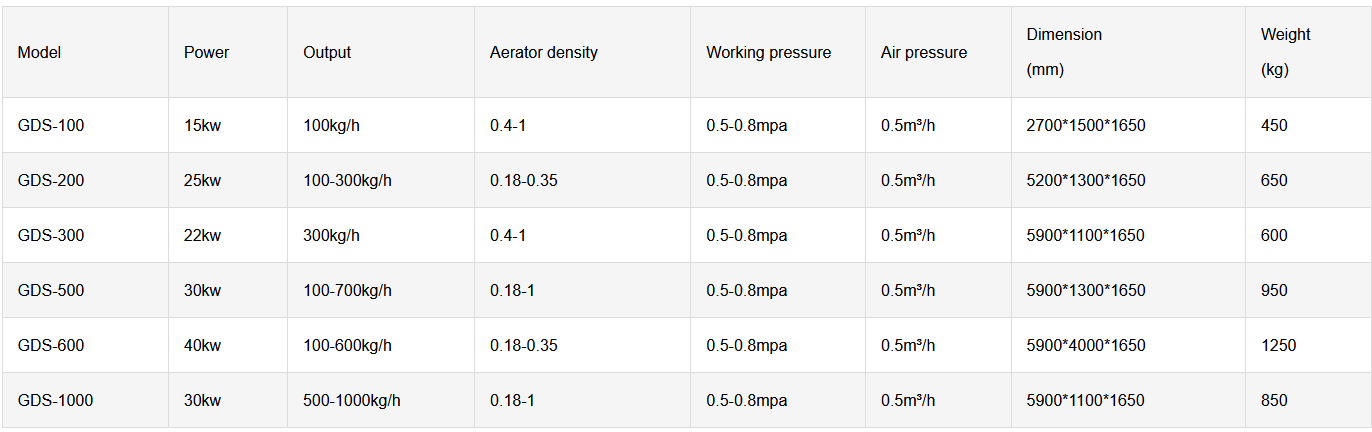Click the Model column header
The width and height of the screenshot is (1372, 432).
[x=40, y=52]
